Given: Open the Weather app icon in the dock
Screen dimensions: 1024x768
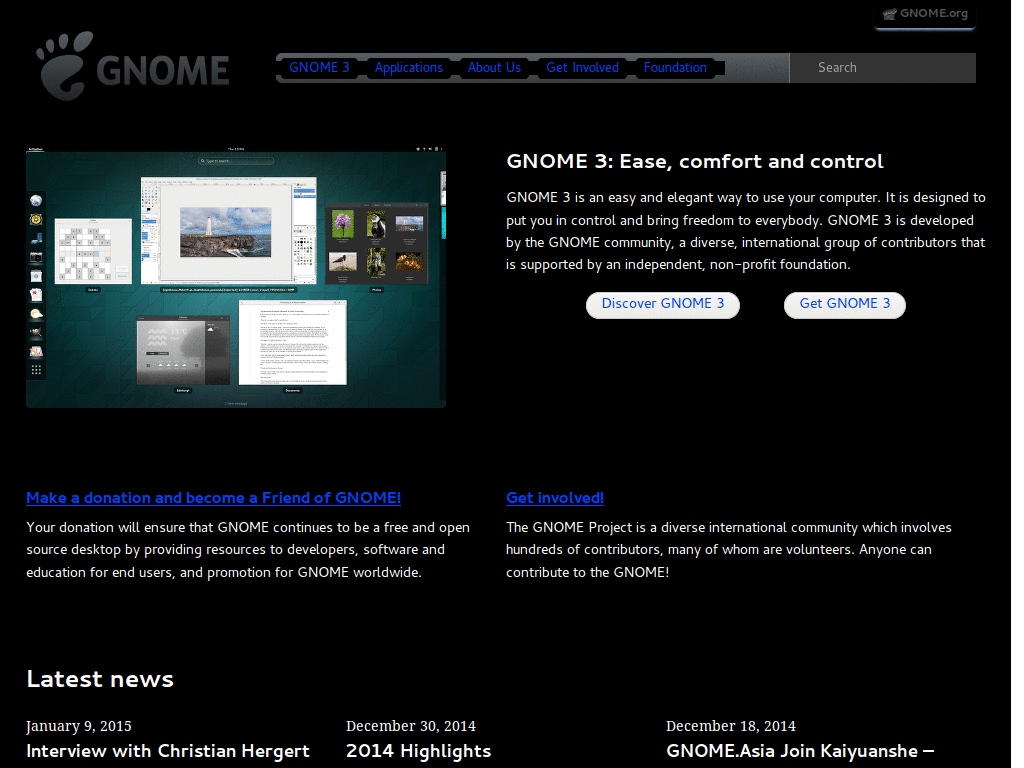Looking at the screenshot, I should point(36,313).
